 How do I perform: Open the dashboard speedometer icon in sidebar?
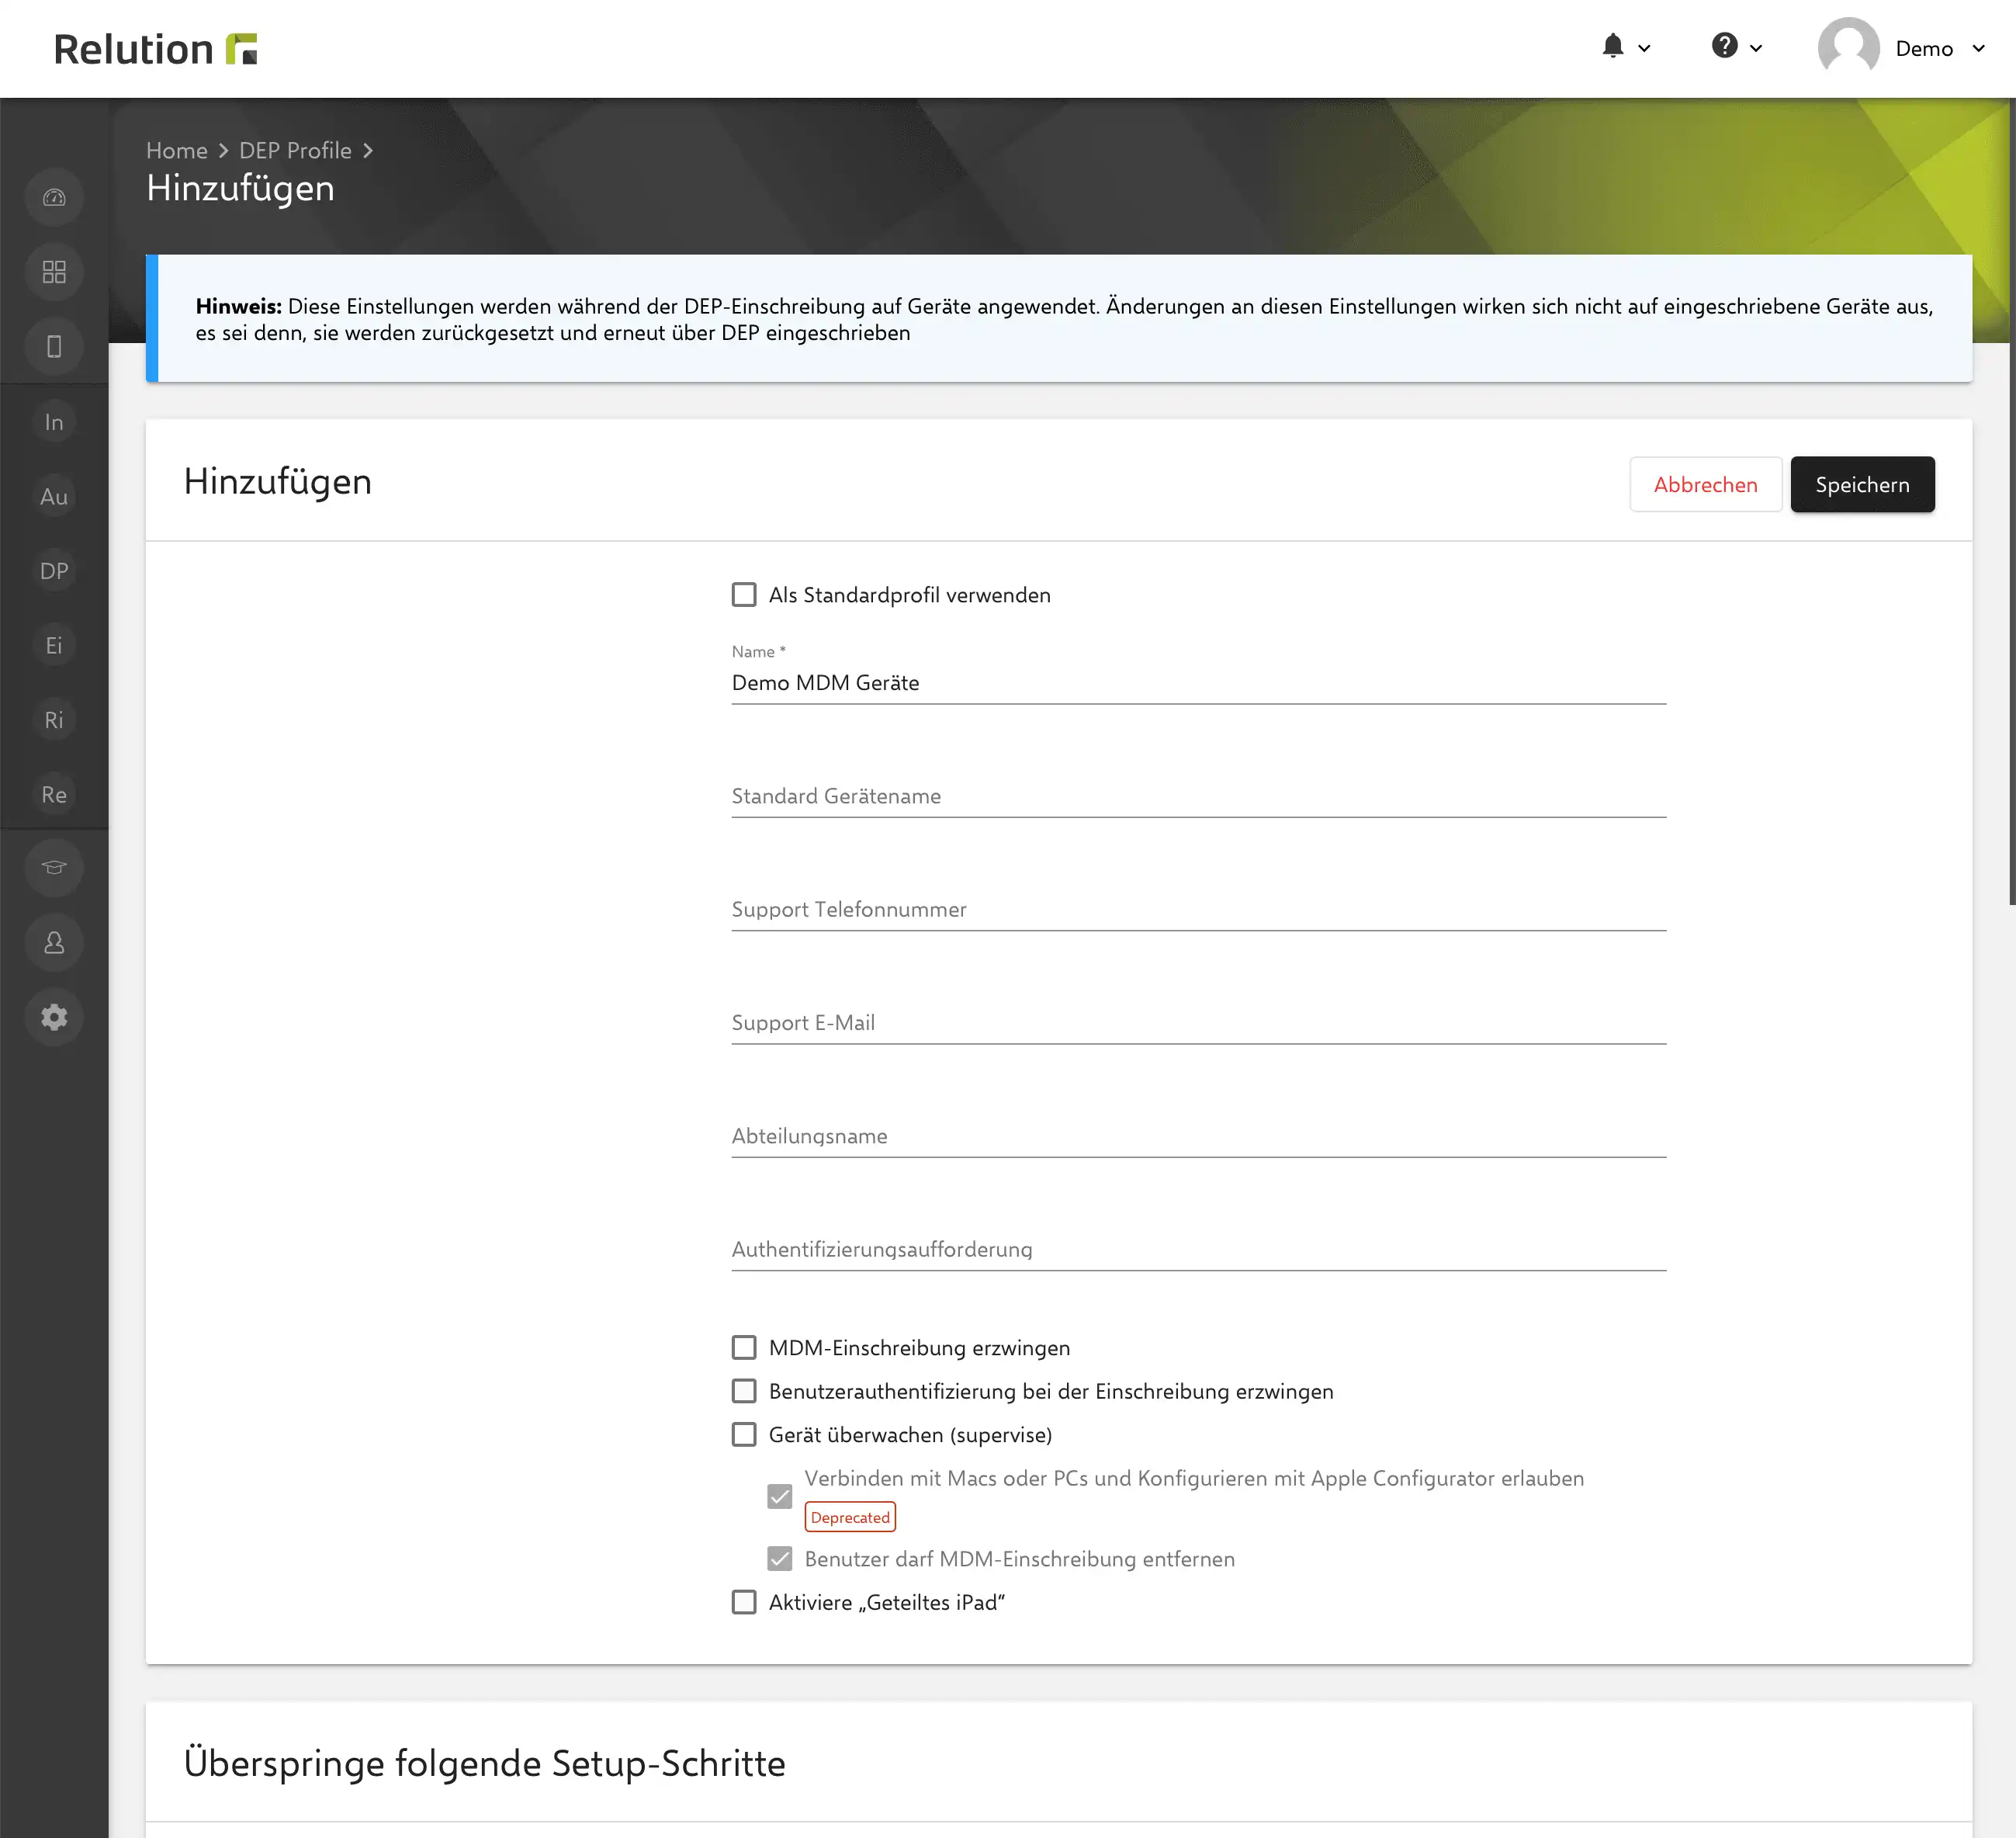[x=54, y=197]
